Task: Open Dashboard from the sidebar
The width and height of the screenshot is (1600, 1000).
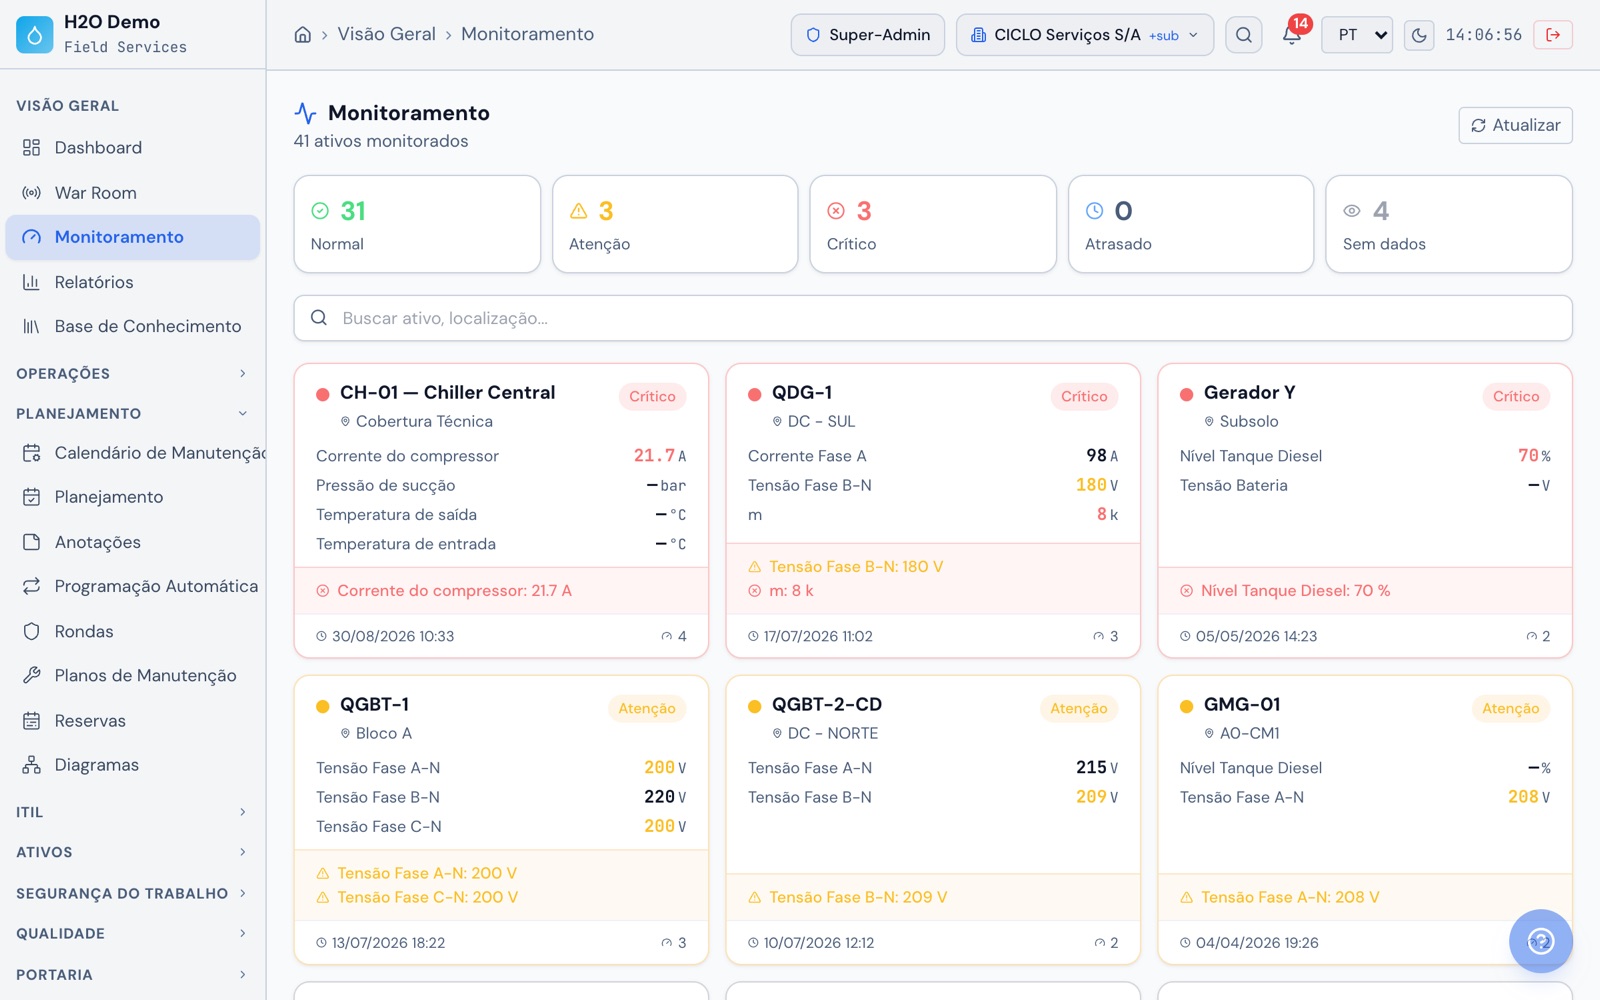Action: pos(133,148)
